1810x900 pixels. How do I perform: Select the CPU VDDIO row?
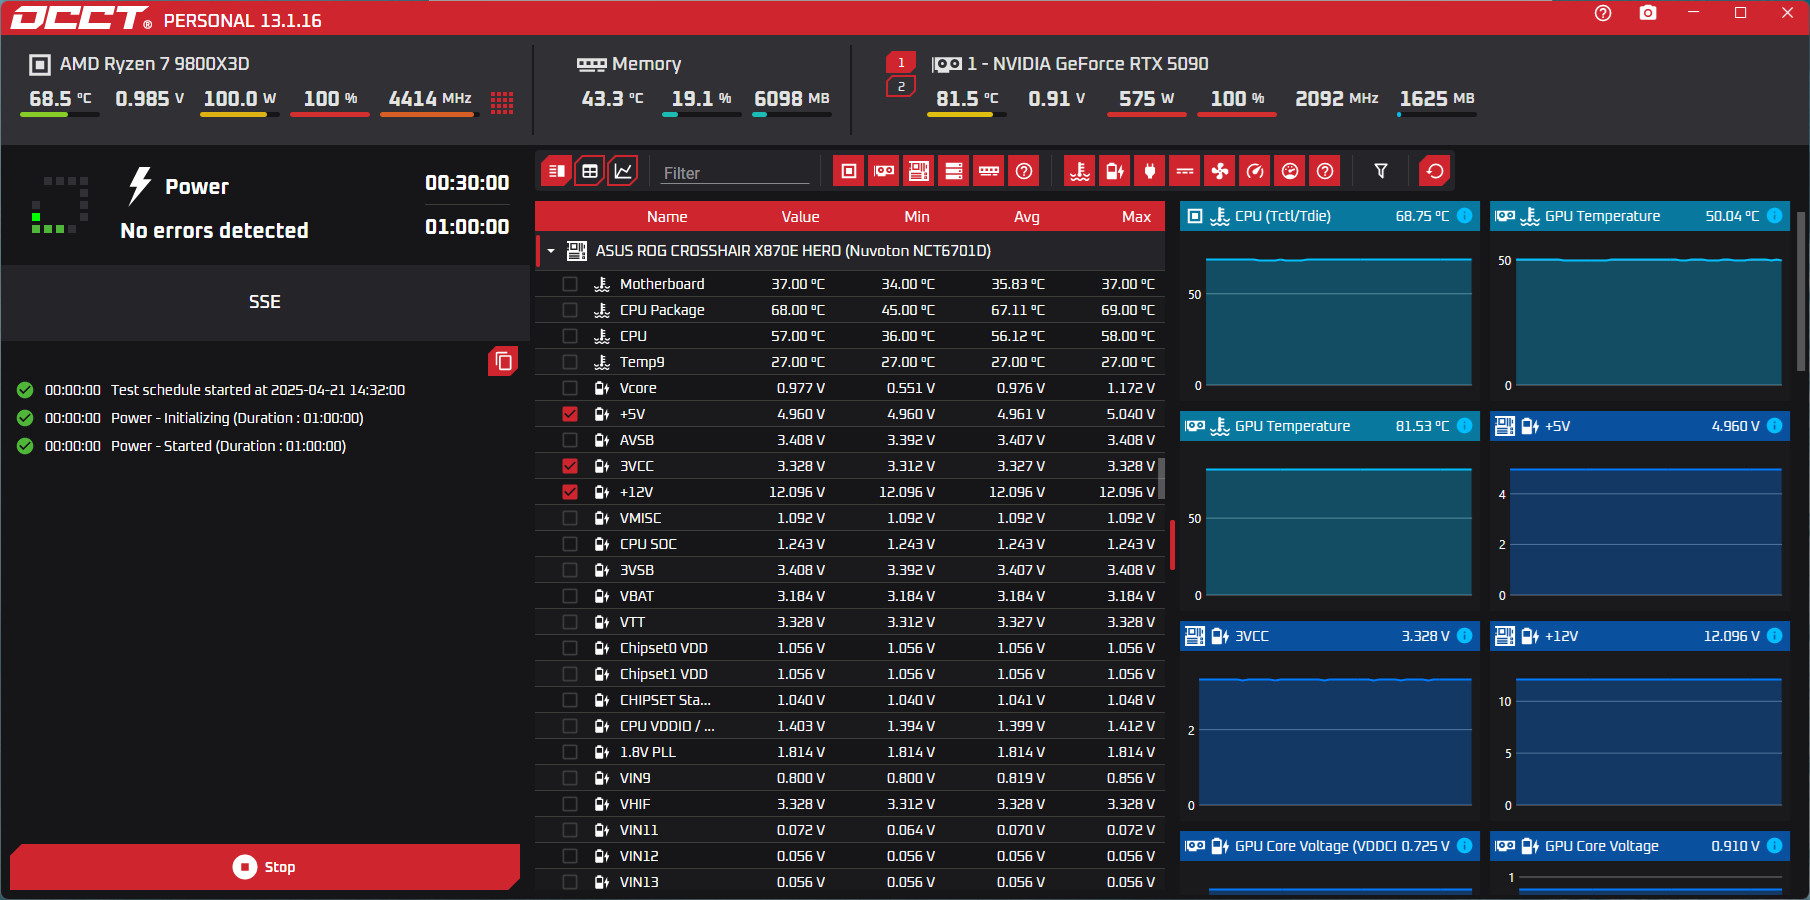coord(850,726)
